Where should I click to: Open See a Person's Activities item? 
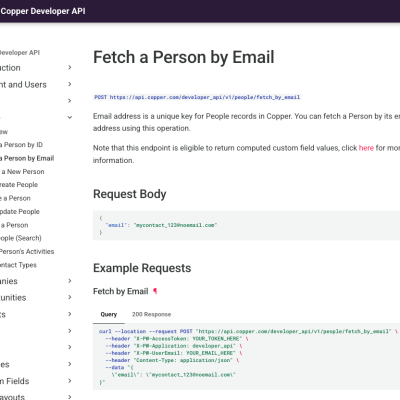pos(27,251)
